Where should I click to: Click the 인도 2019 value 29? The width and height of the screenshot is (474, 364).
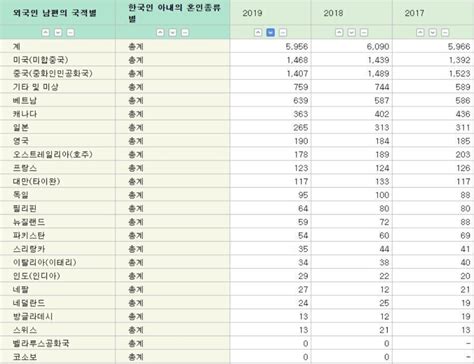click(x=303, y=276)
